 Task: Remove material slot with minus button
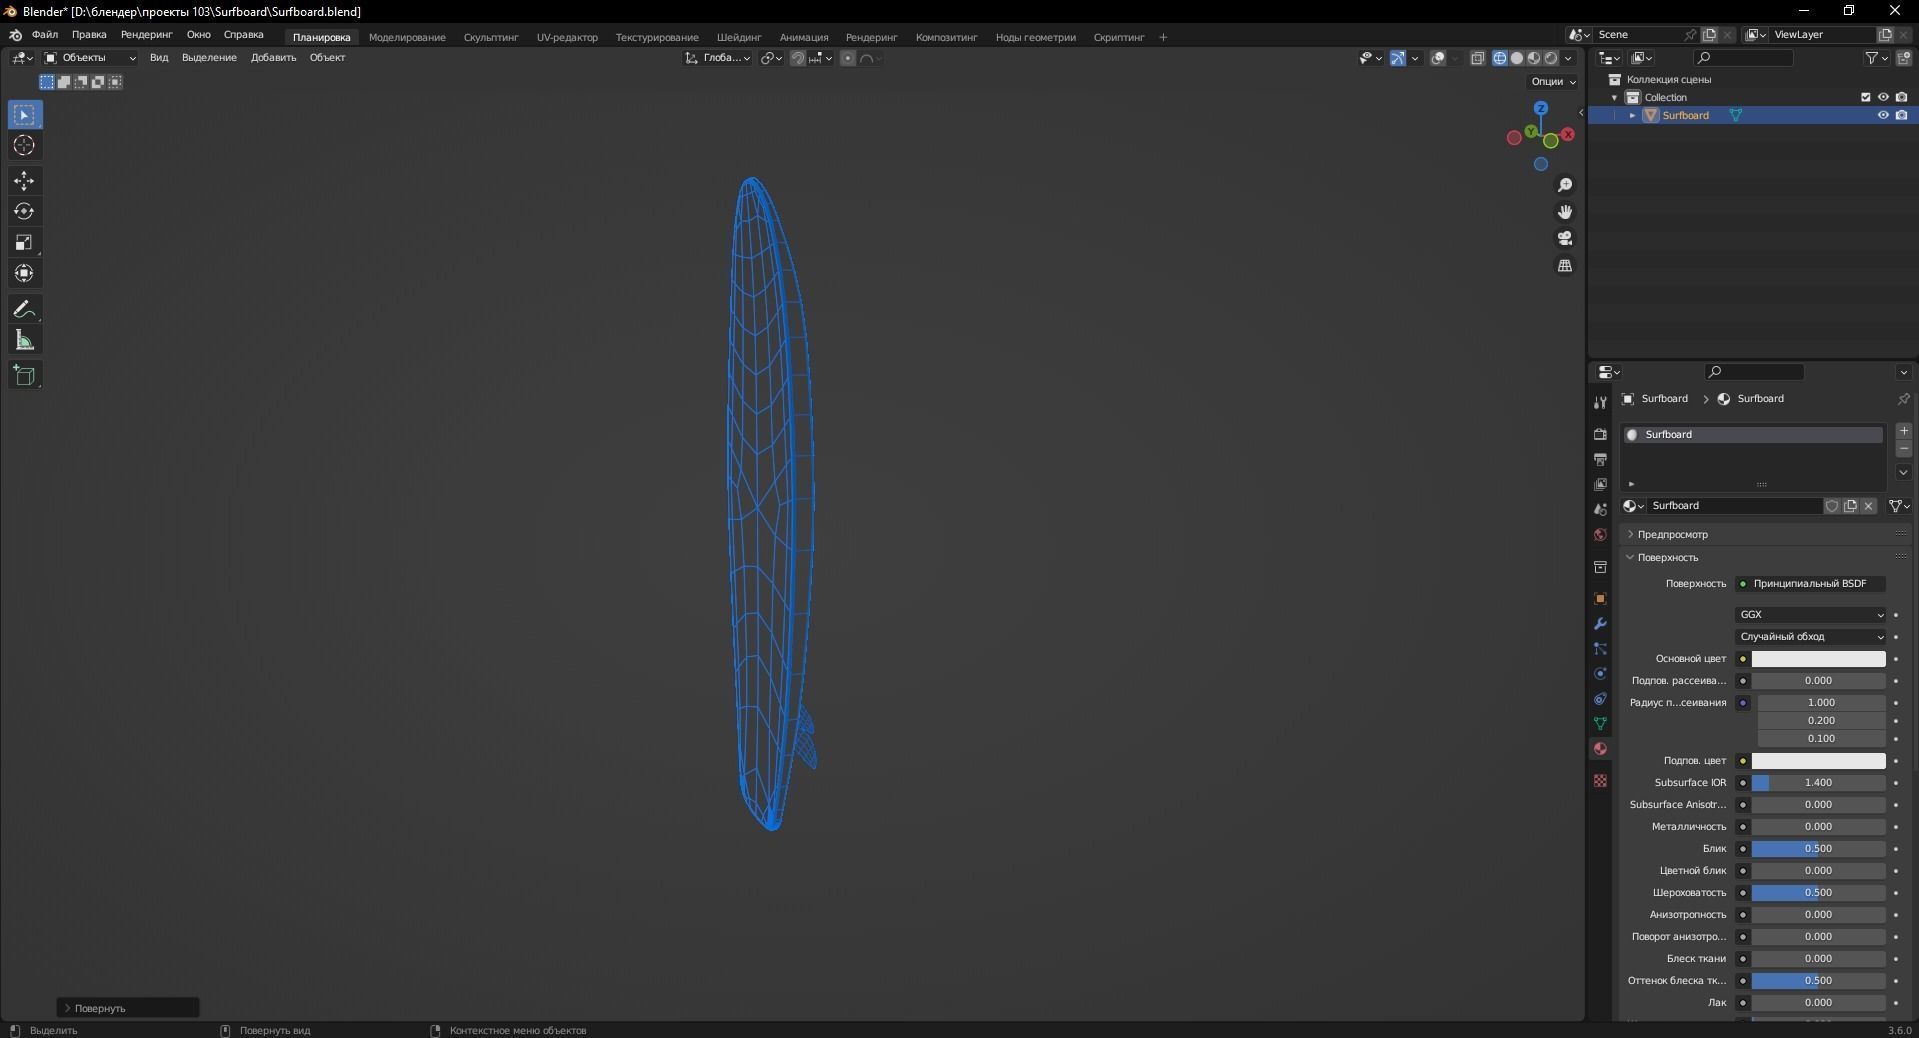[x=1904, y=449]
